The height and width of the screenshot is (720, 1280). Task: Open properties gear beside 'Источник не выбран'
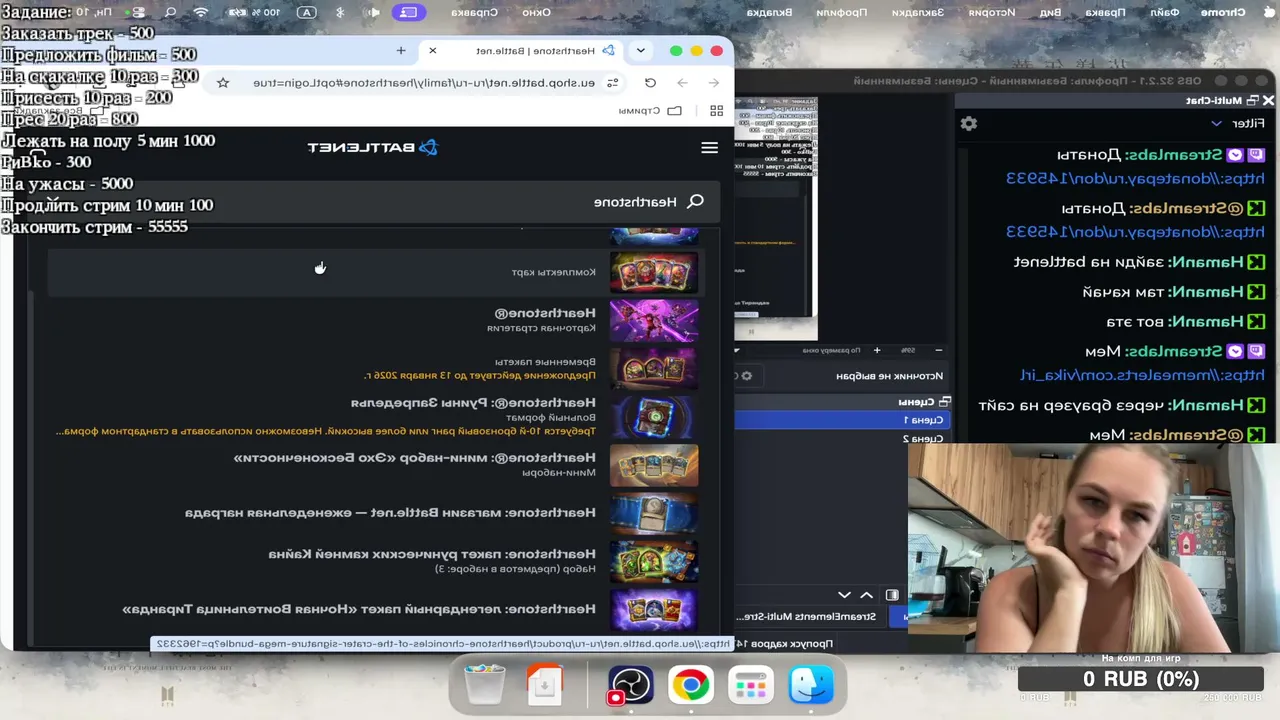point(746,376)
